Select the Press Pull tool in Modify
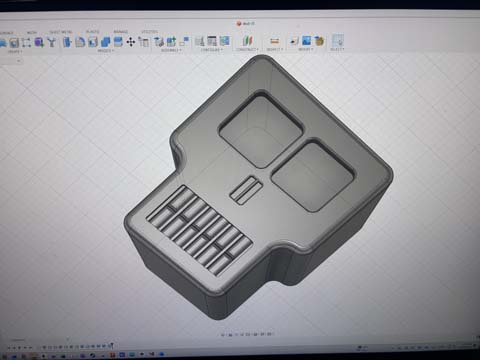Viewport: 480px width, 360px height. 67,42
